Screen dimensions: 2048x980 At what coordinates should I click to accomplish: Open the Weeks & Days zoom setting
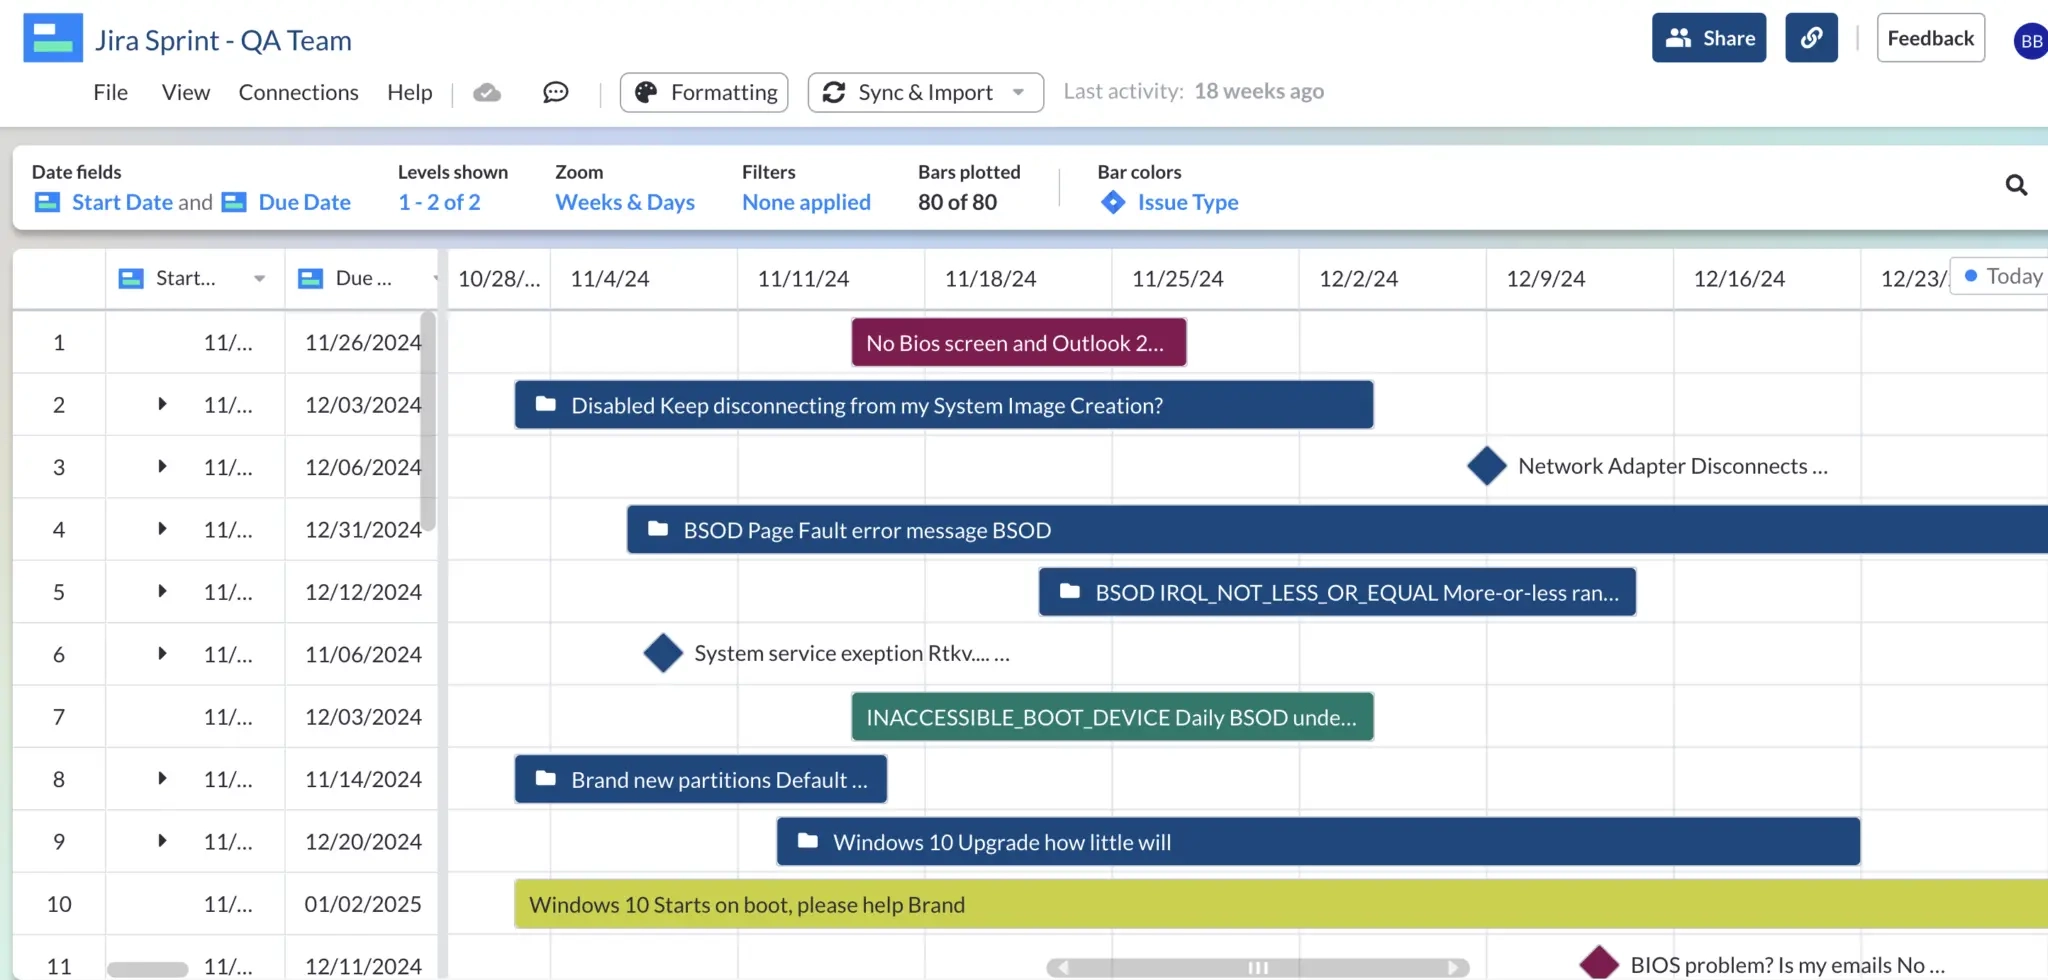click(624, 202)
